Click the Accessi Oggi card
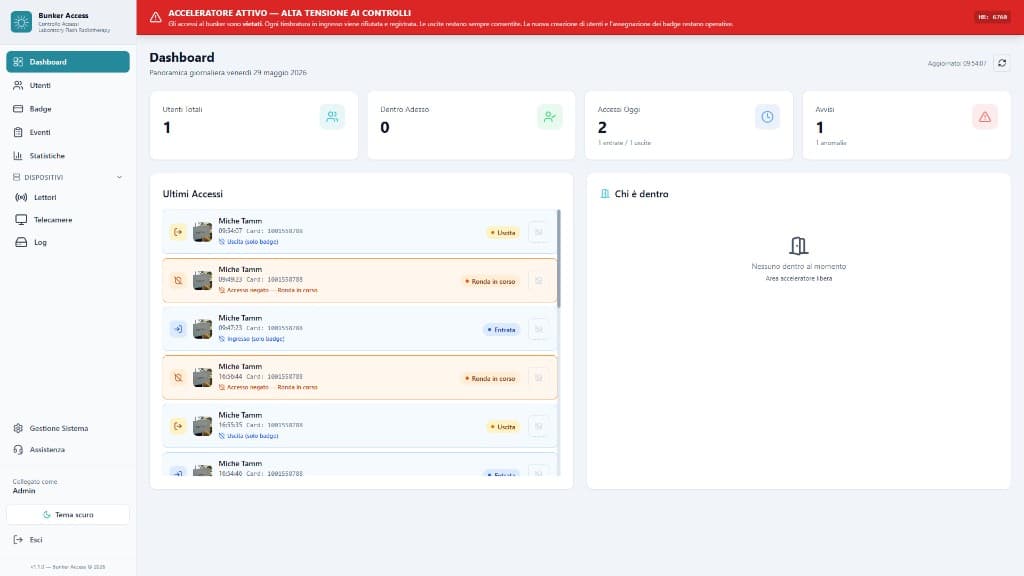The image size is (1024, 576). point(689,125)
